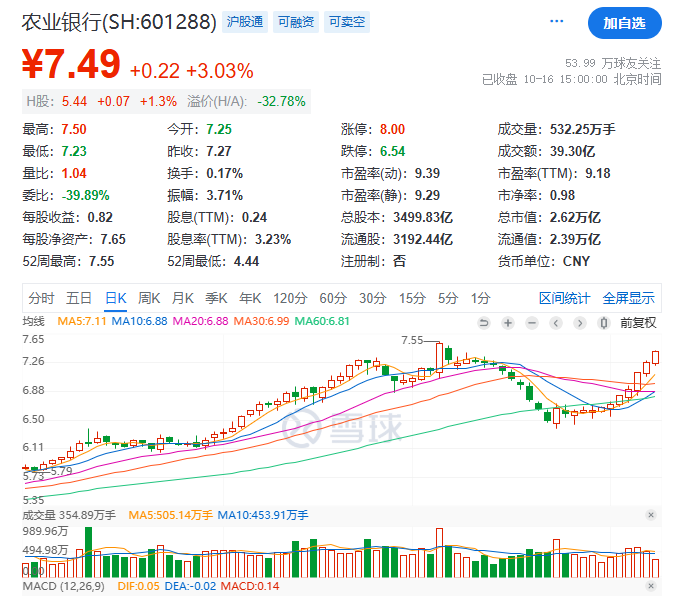Click the 均线 indicator label

(34, 321)
